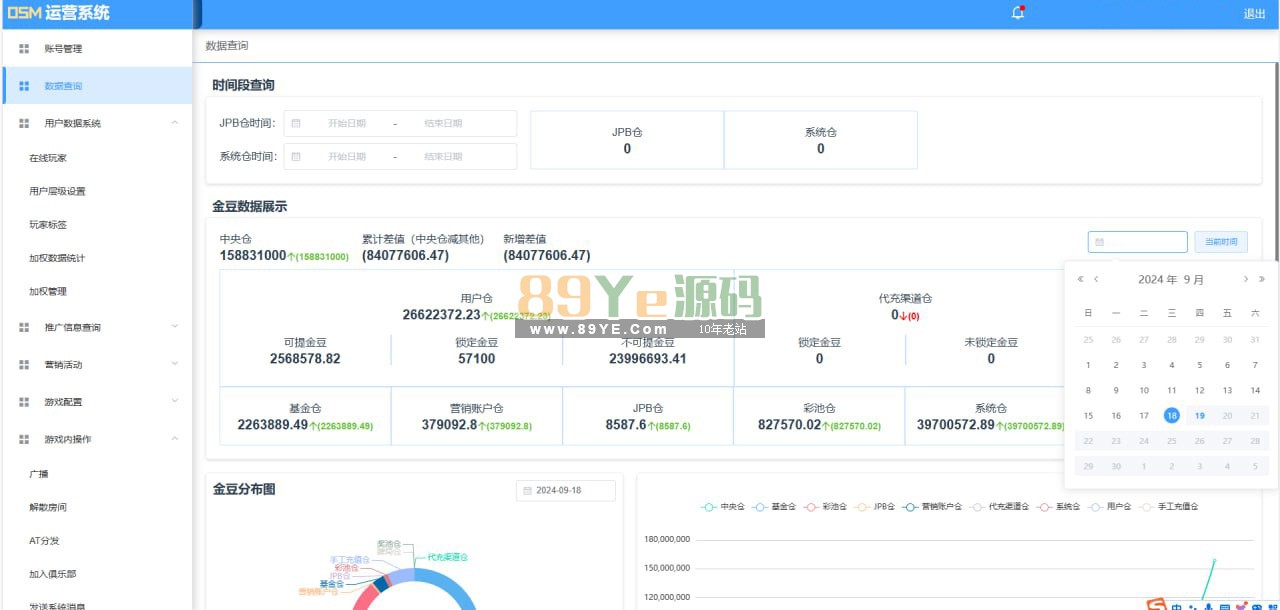Open 在线玩家 in the sidebar
The image size is (1280, 610).
click(x=48, y=158)
